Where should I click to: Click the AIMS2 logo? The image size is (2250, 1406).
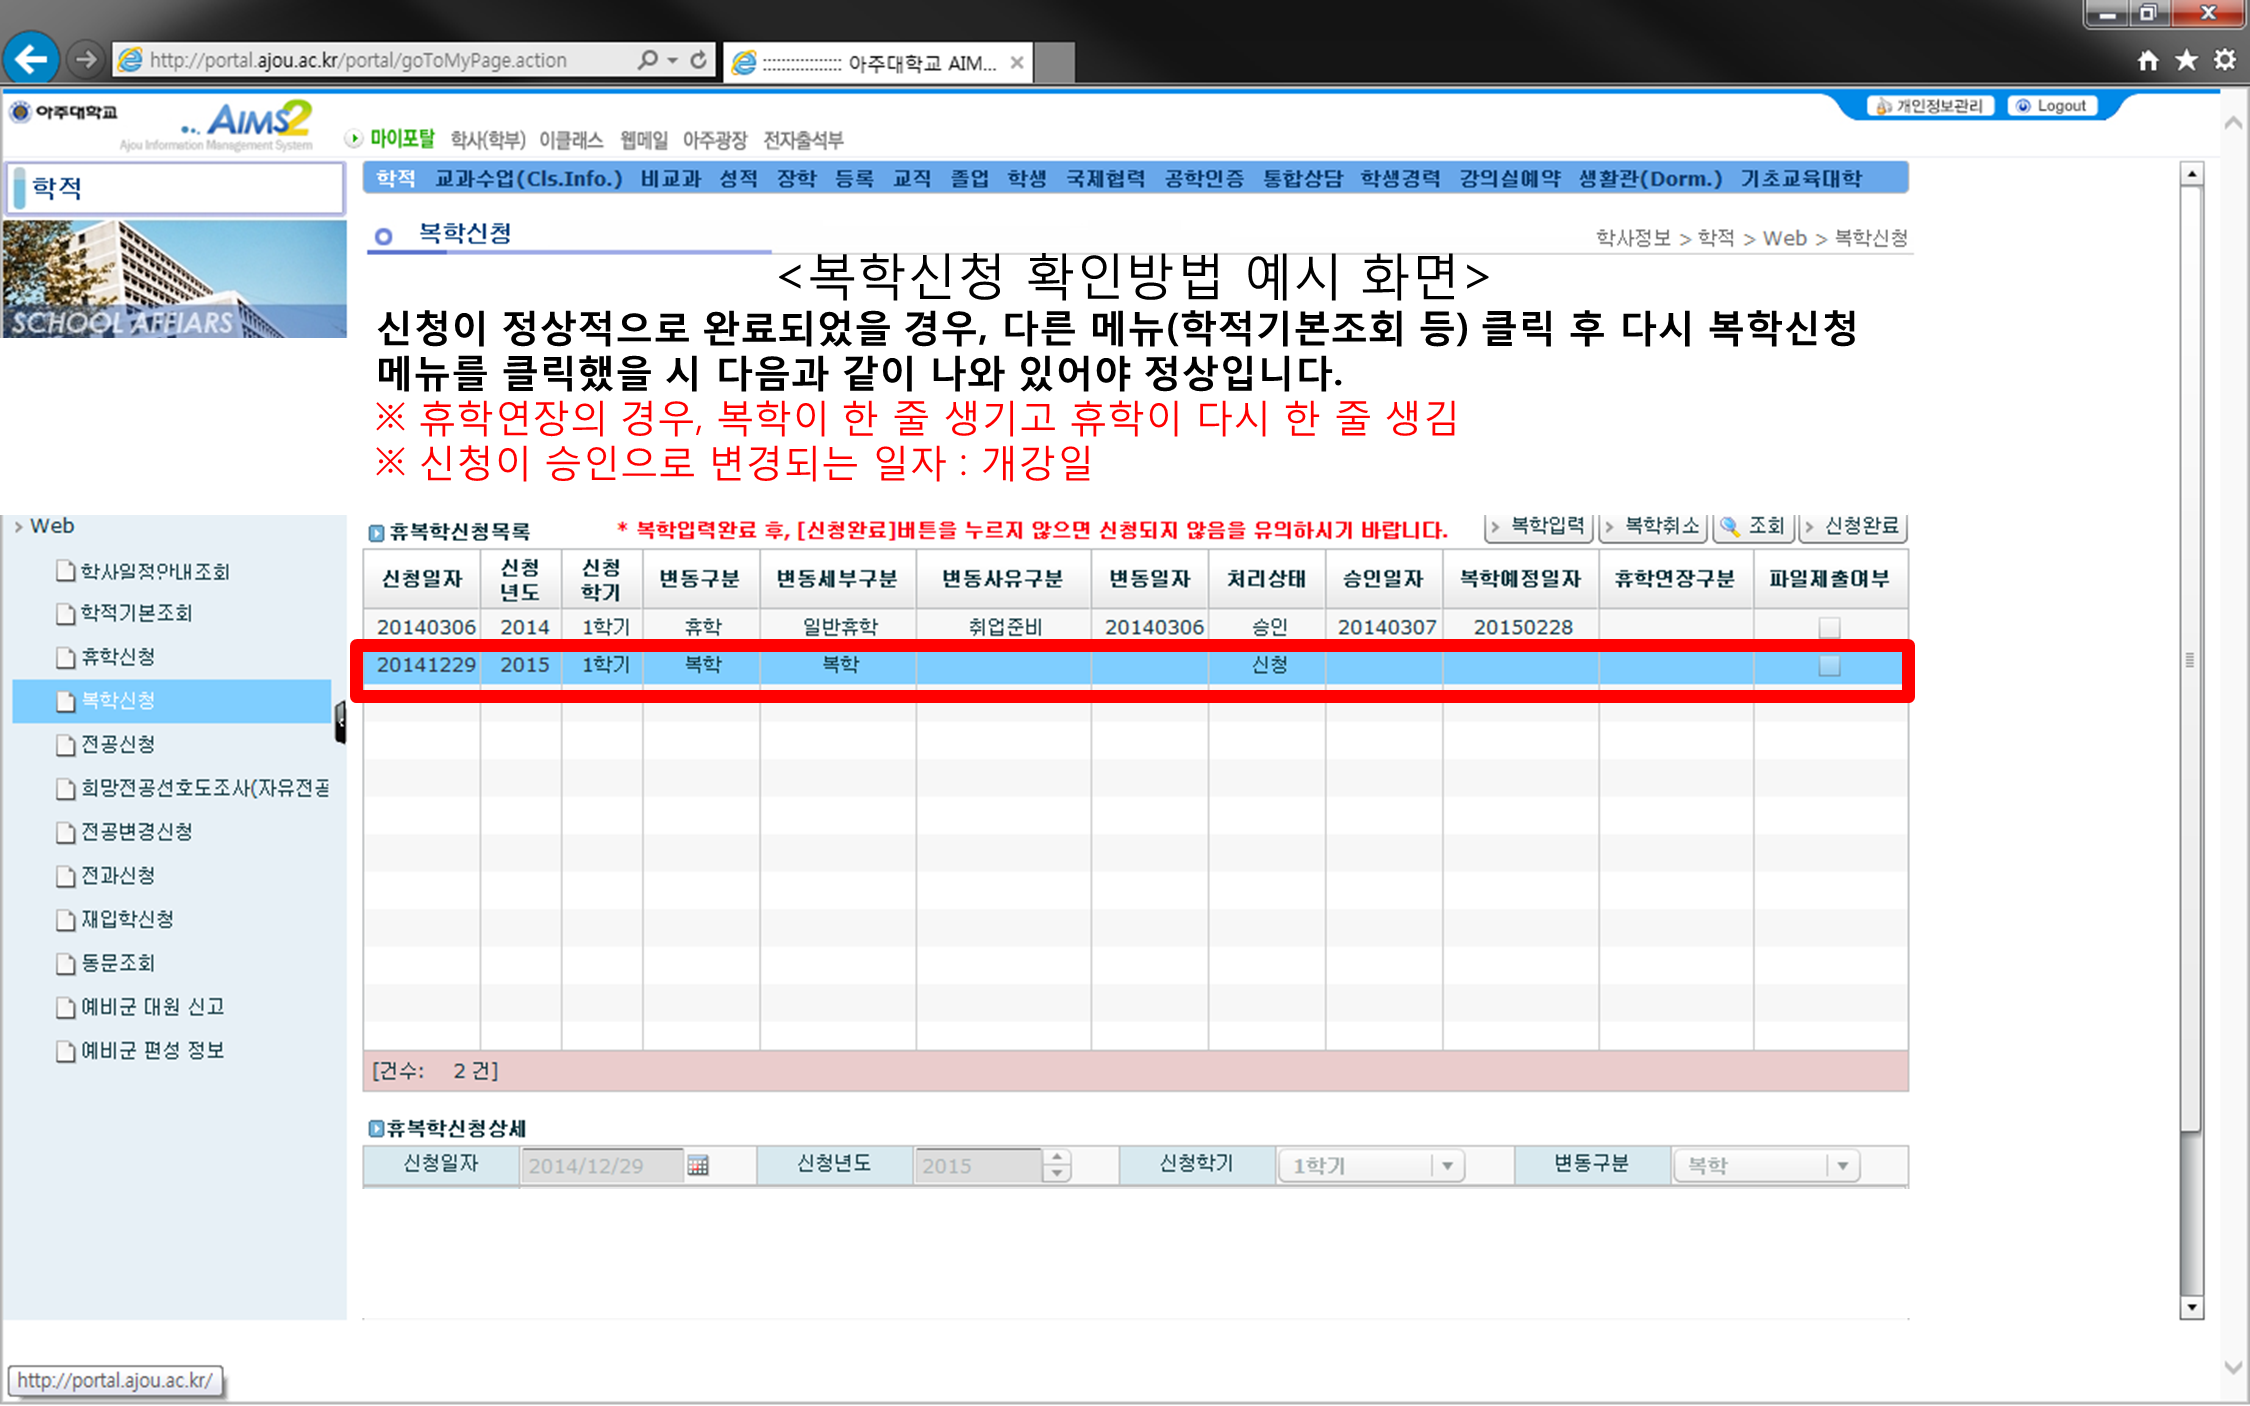click(258, 121)
